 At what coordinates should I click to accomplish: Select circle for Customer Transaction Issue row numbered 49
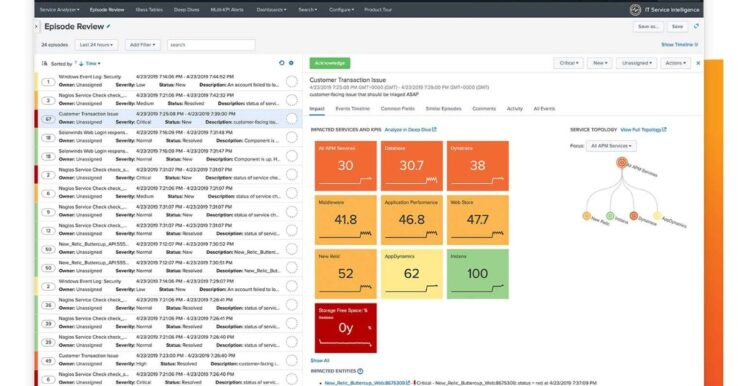(x=292, y=361)
